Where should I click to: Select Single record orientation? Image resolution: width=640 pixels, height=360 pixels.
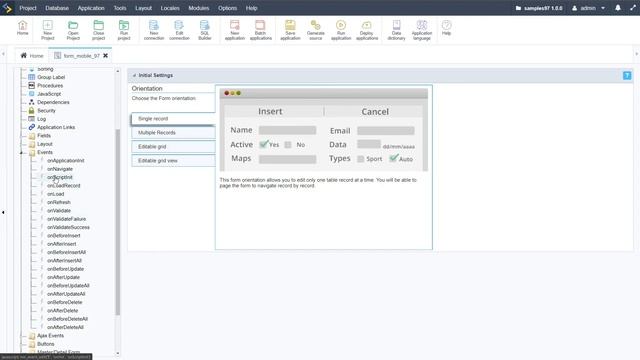173,119
